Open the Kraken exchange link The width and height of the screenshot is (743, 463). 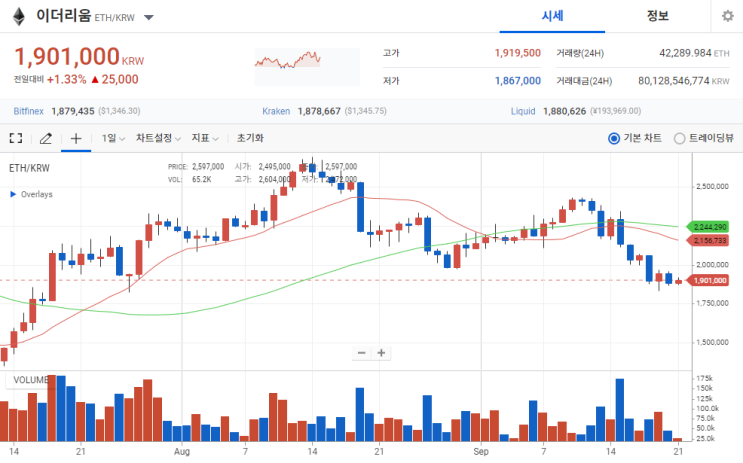[276, 111]
